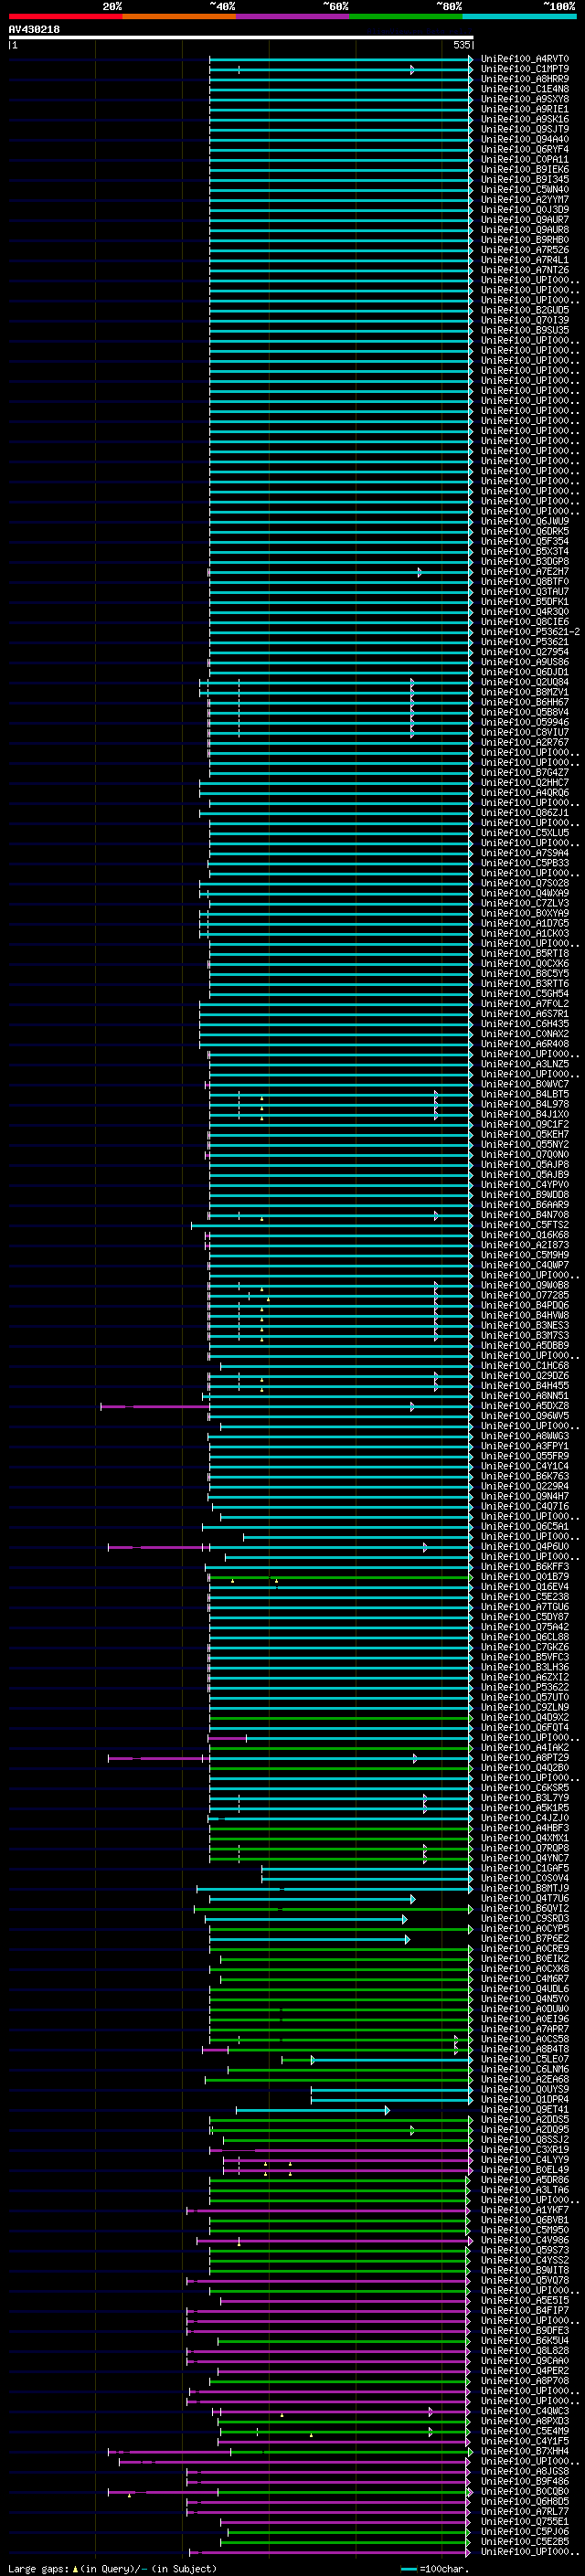Select the UniRef100_A9SXY8 label
The height and width of the screenshot is (2576, 585).
coord(525,99)
